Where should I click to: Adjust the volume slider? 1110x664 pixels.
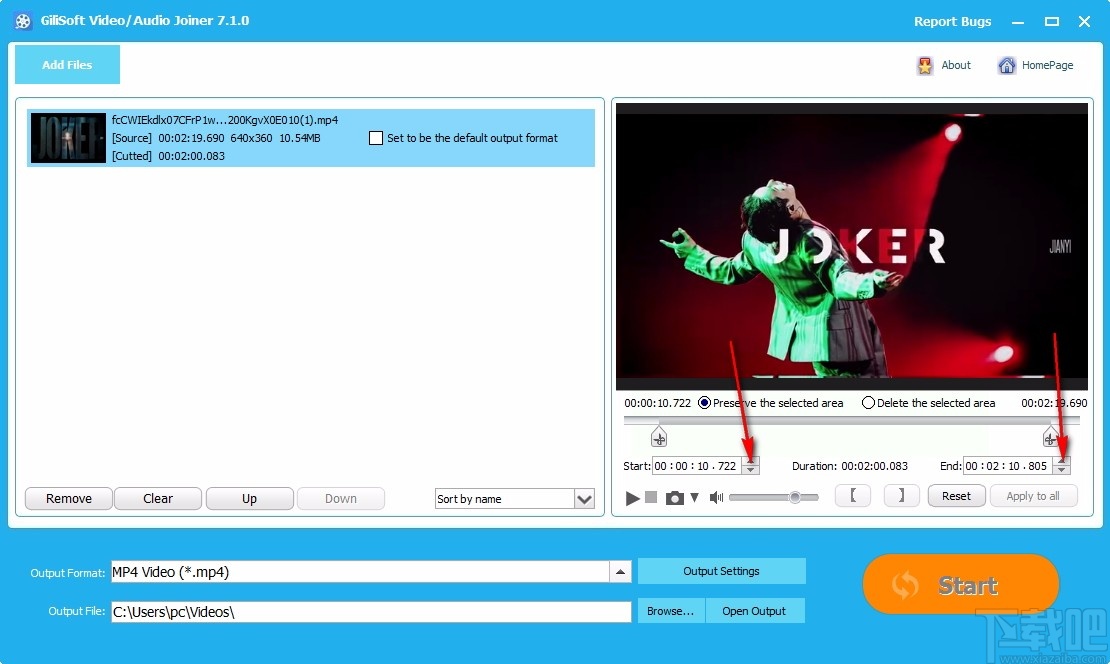795,496
